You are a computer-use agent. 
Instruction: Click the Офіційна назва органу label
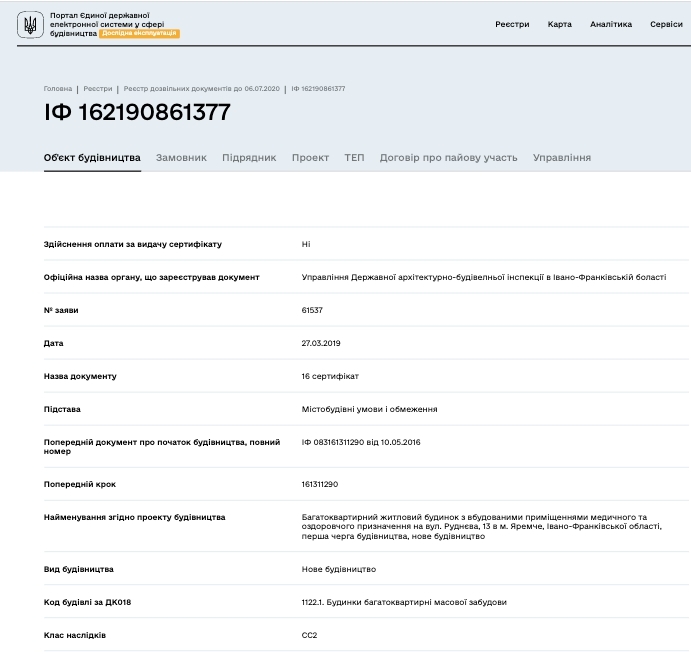tap(152, 277)
